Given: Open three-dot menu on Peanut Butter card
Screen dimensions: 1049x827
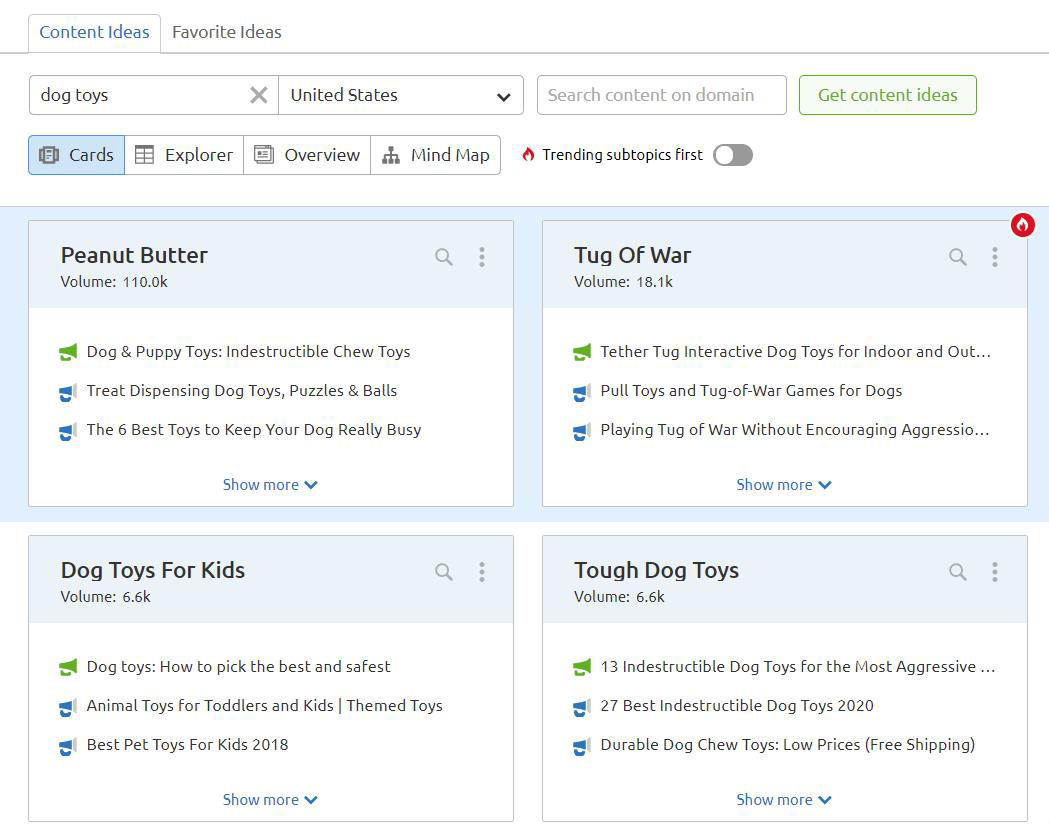Looking at the screenshot, I should pyautogui.click(x=481, y=257).
